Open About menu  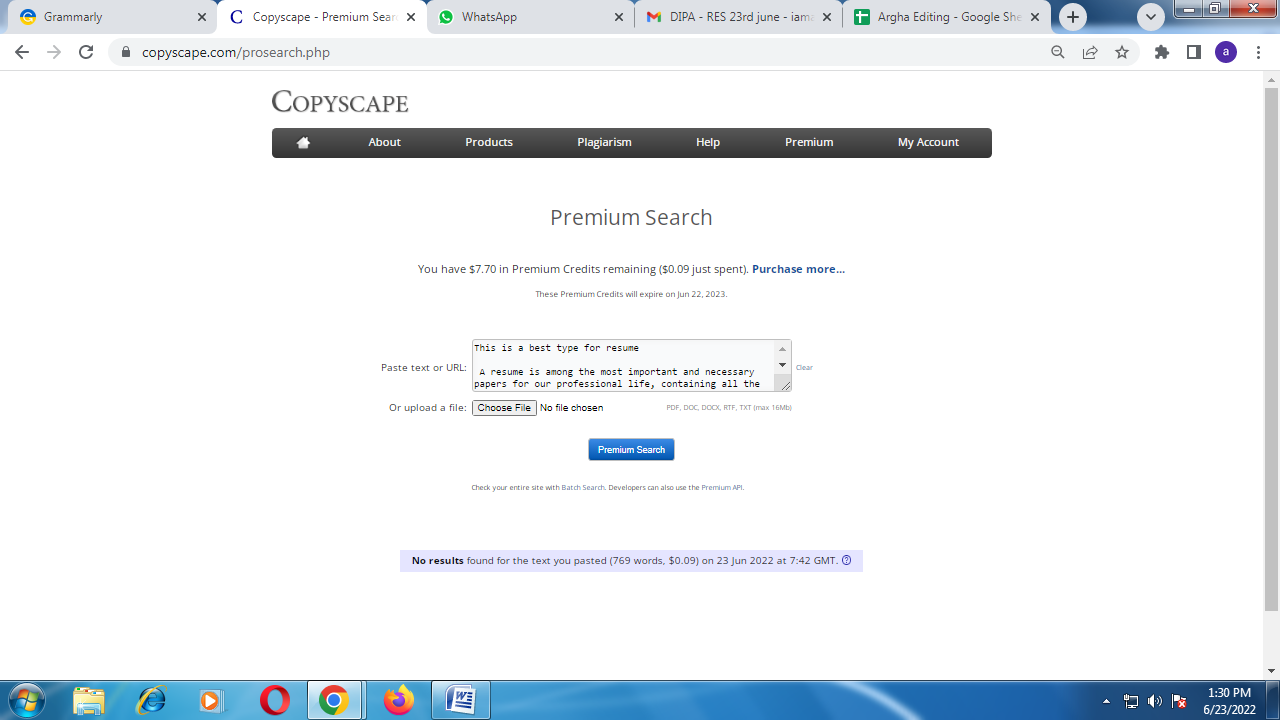(x=384, y=142)
